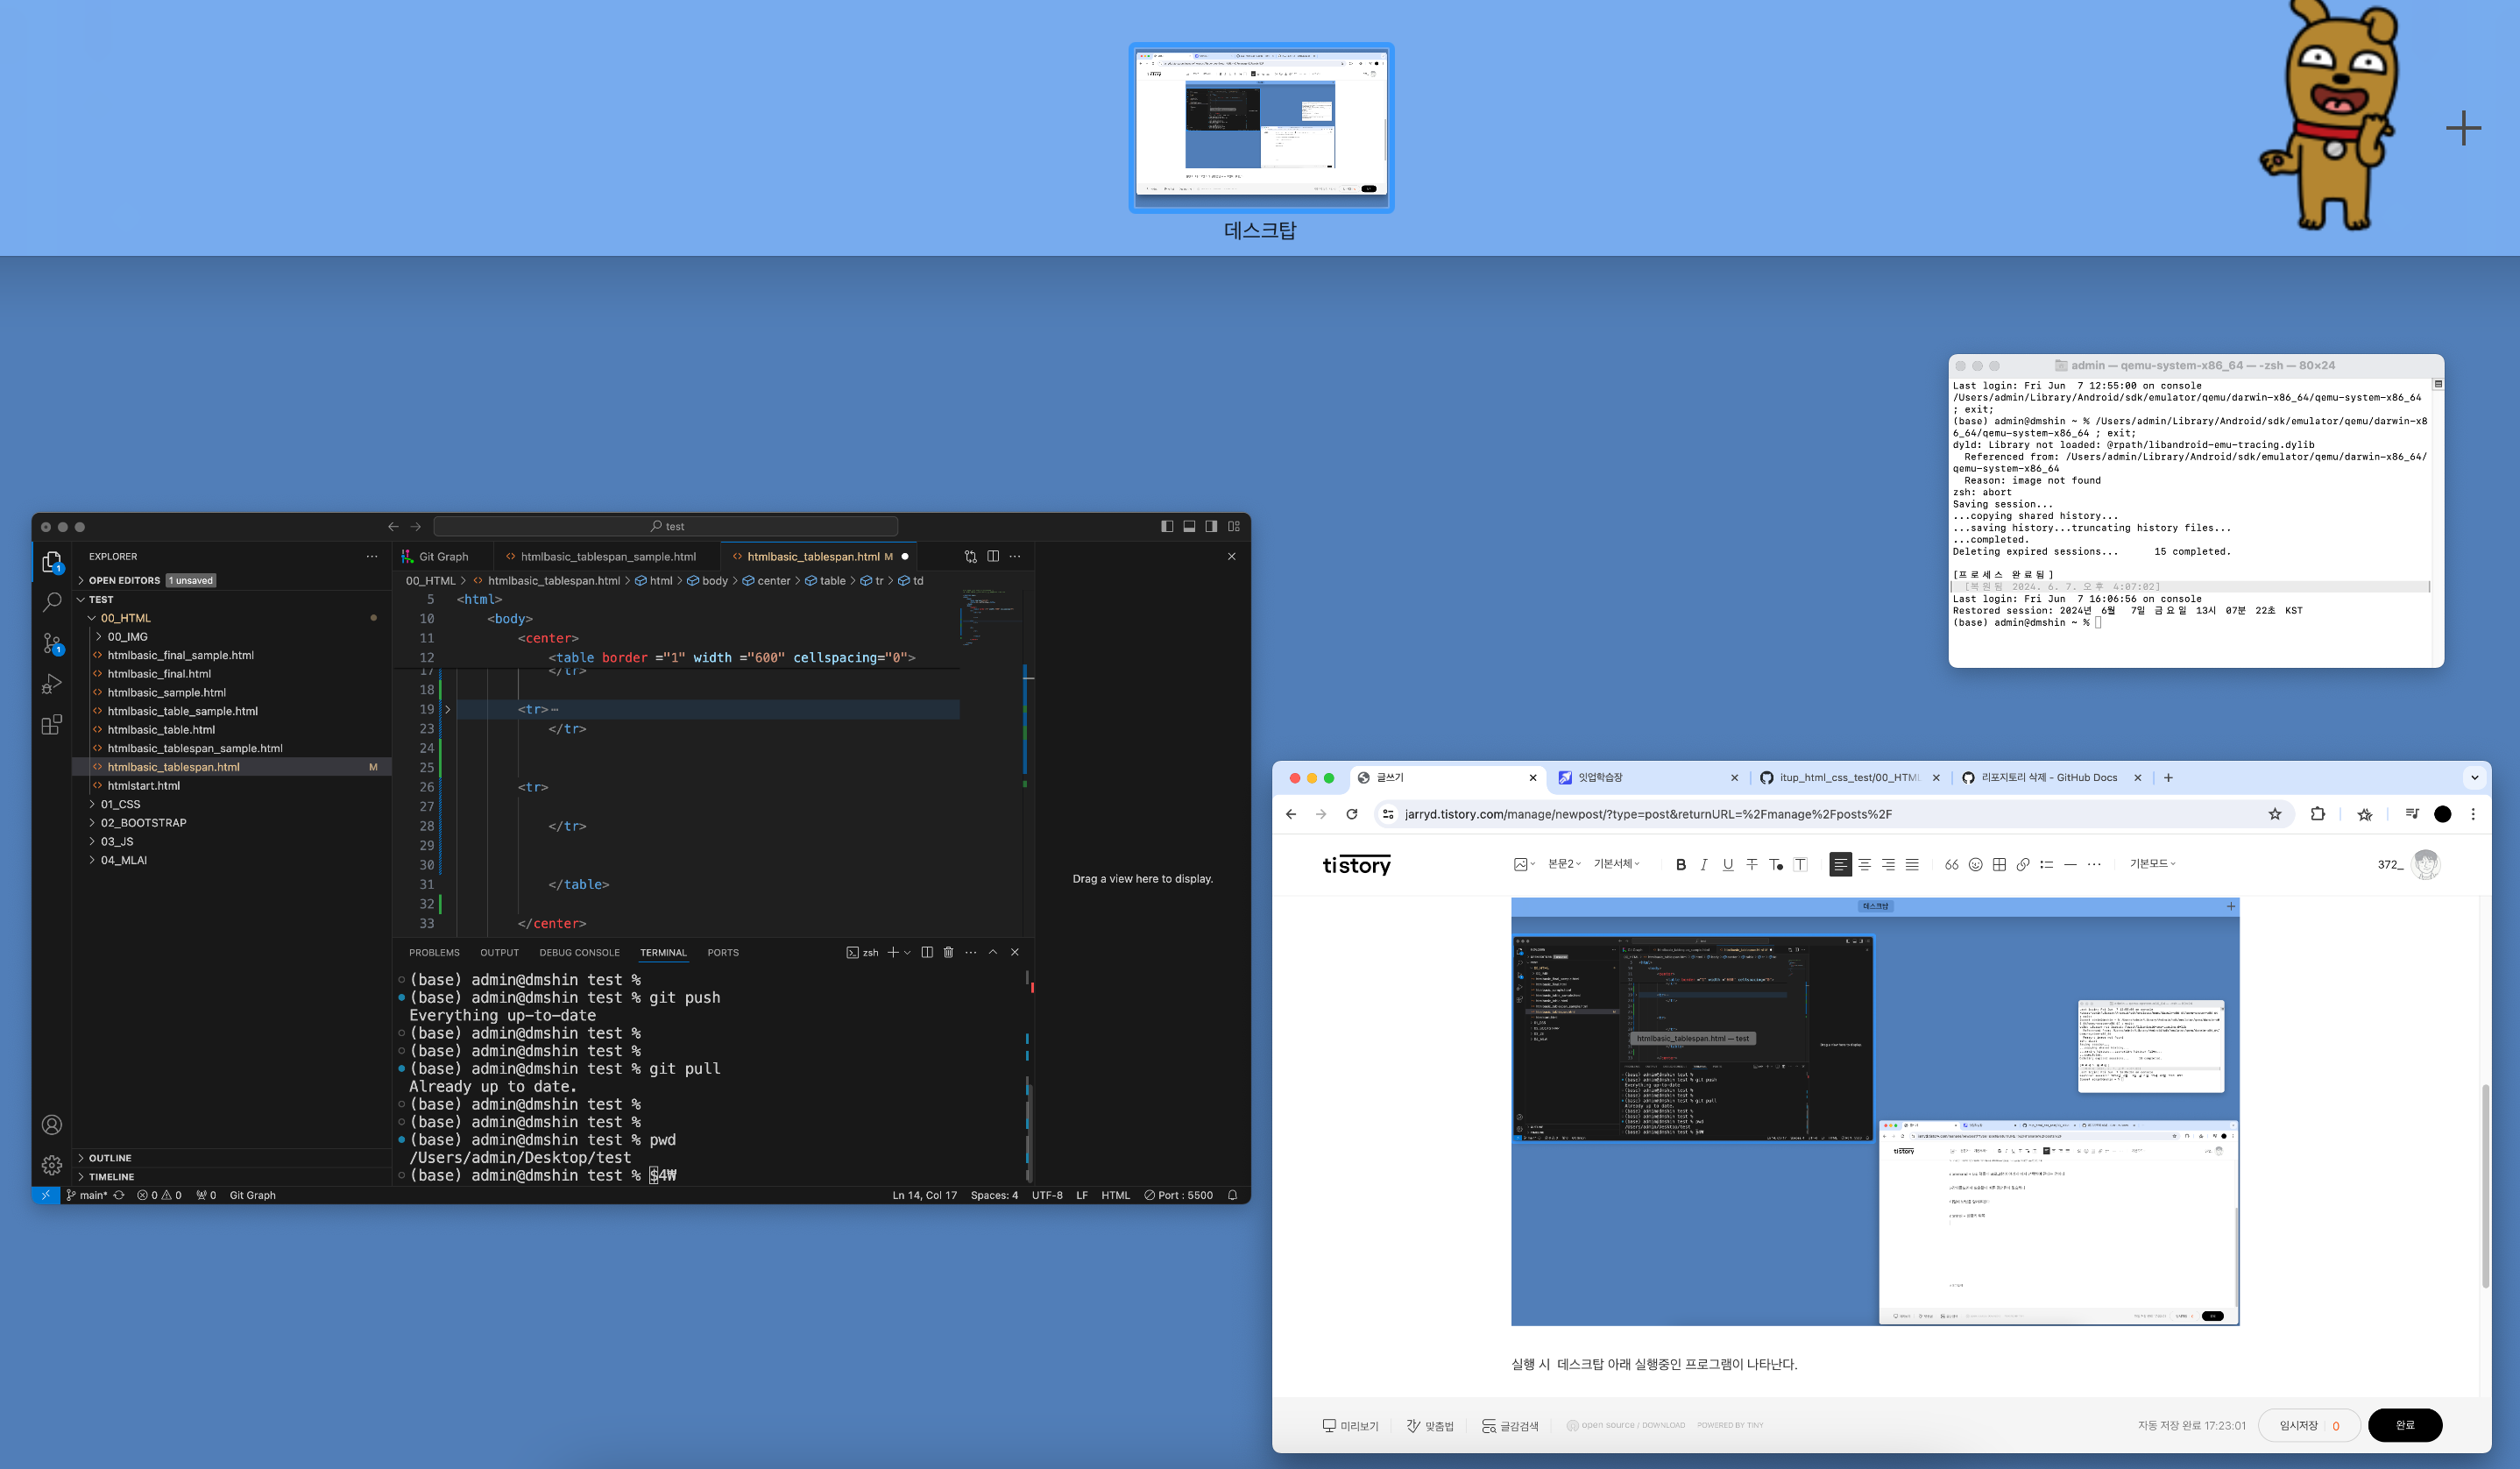Open the 기본서체 font dropdown

1616,863
